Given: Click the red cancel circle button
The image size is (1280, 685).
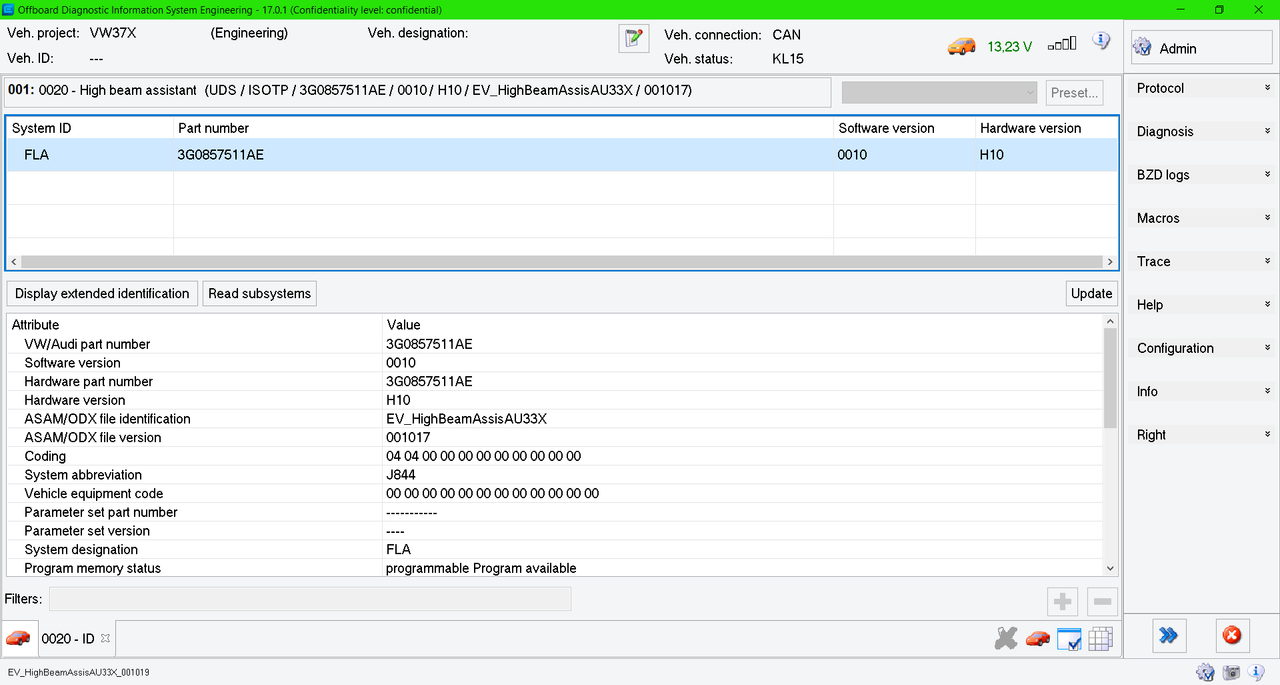Looking at the screenshot, I should [x=1232, y=635].
